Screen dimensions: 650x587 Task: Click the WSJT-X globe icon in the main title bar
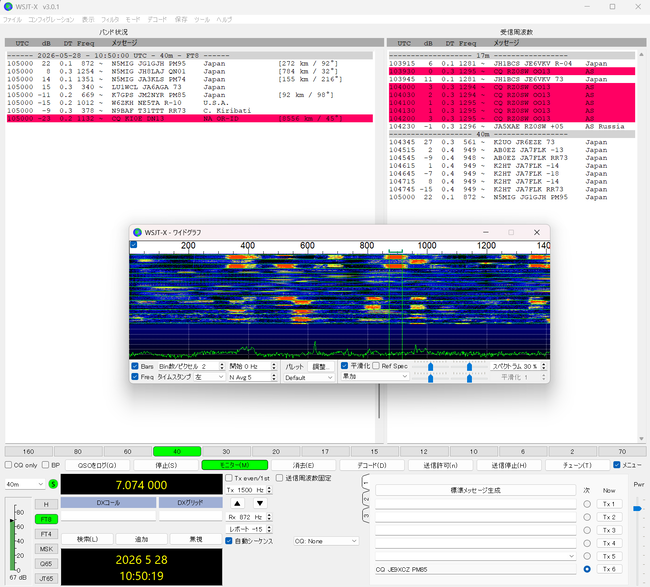pos(8,7)
